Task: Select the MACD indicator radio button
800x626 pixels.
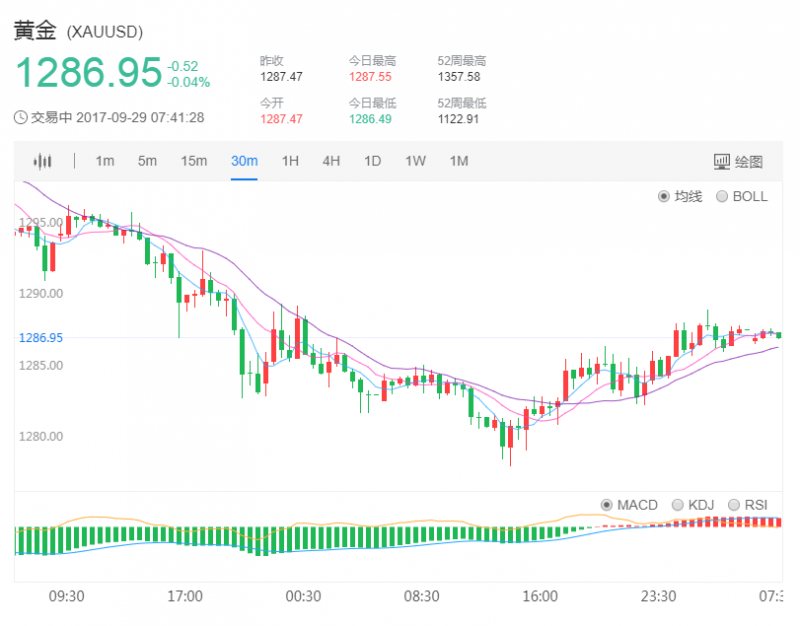Action: [607, 505]
